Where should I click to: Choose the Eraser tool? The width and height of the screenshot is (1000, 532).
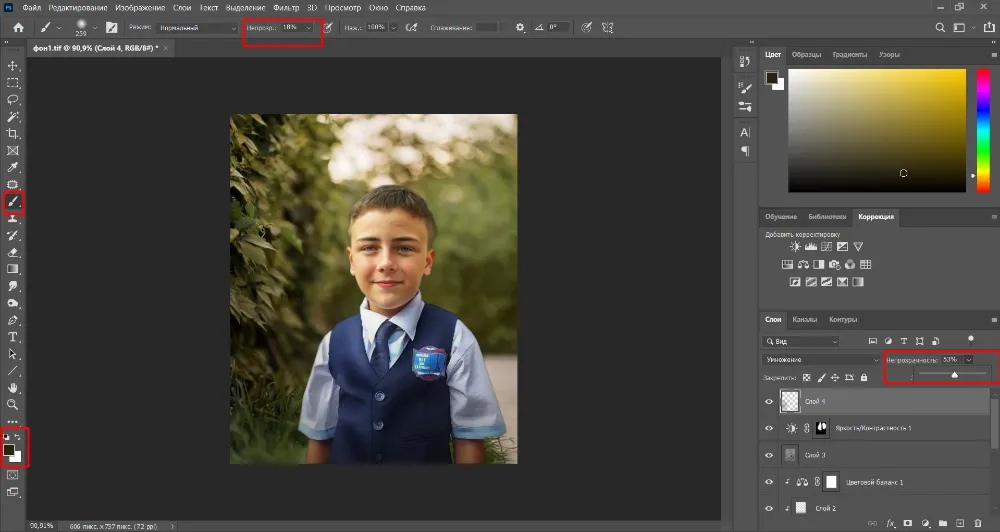point(14,252)
